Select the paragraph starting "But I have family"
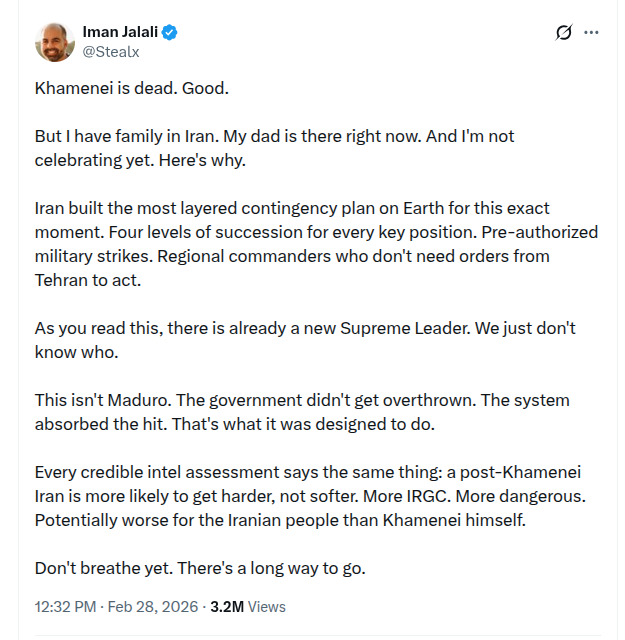This screenshot has width=625, height=640. (275, 148)
